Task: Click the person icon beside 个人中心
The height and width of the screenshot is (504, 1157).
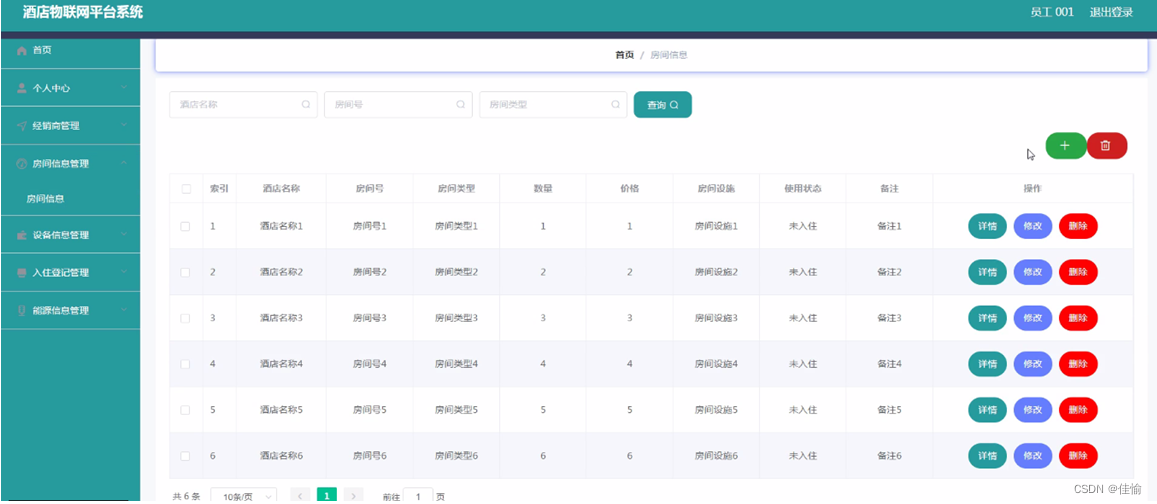Action: pos(21,88)
